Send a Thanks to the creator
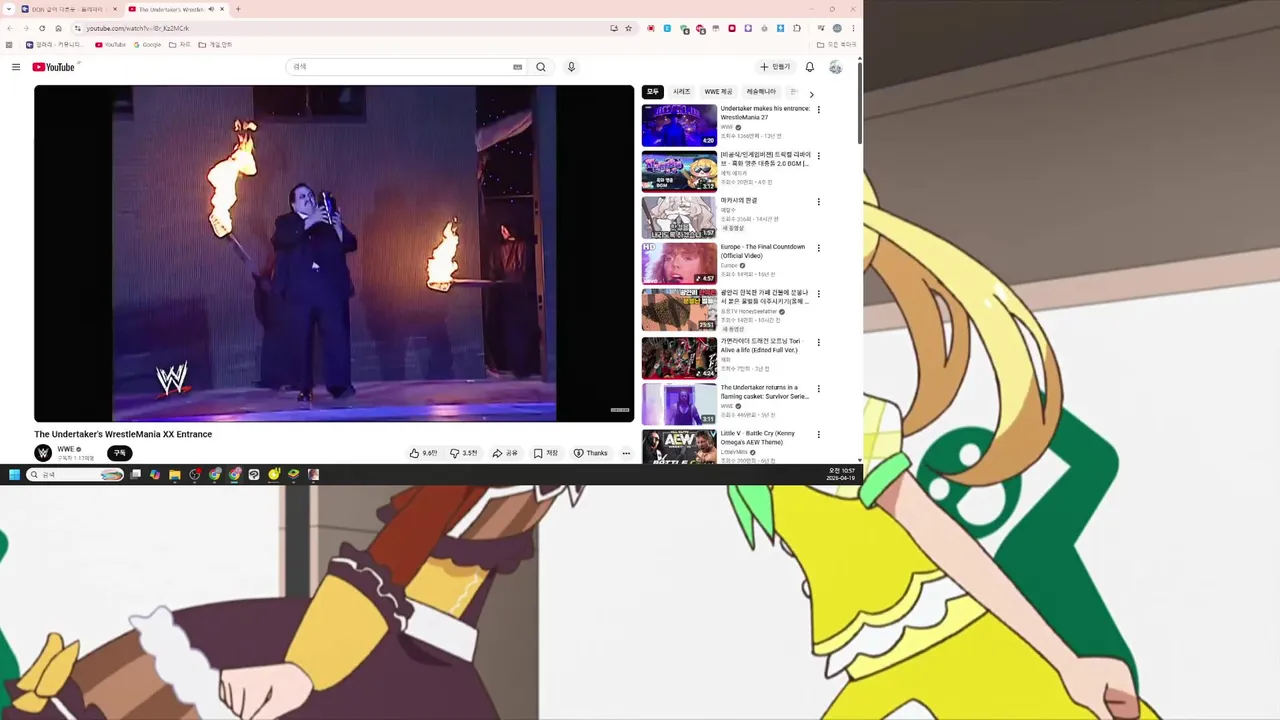Screen dimensions: 1280x720 [591, 453]
